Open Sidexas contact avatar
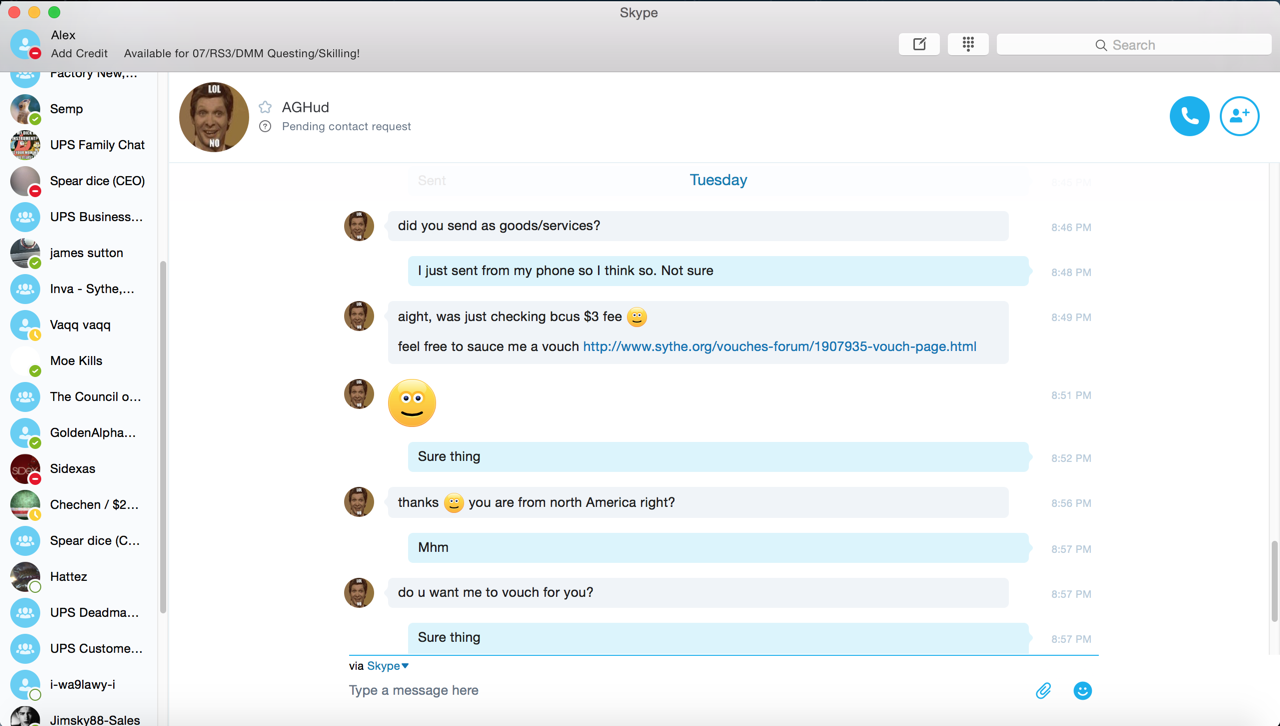Viewport: 1280px width, 726px height. coord(25,469)
